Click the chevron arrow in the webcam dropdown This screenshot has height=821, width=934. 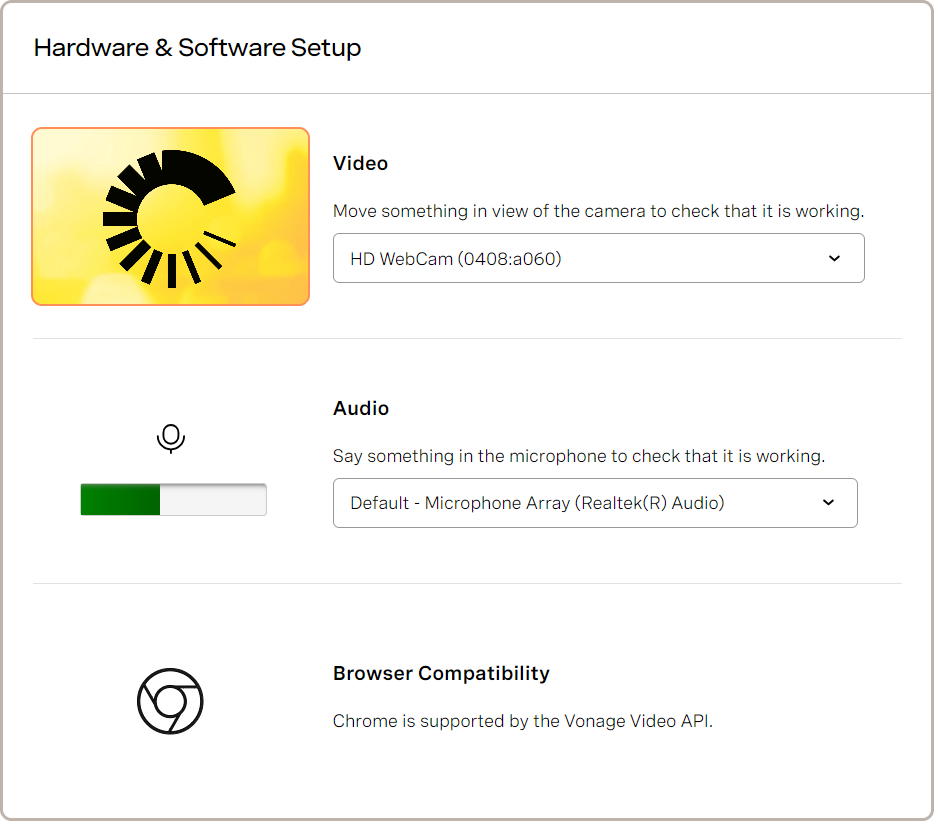(x=835, y=259)
